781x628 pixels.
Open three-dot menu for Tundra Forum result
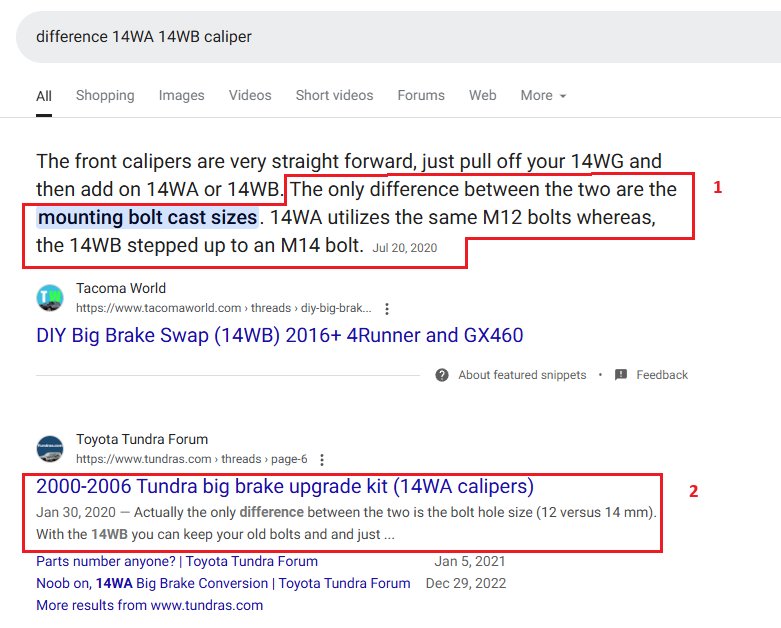coord(322,460)
